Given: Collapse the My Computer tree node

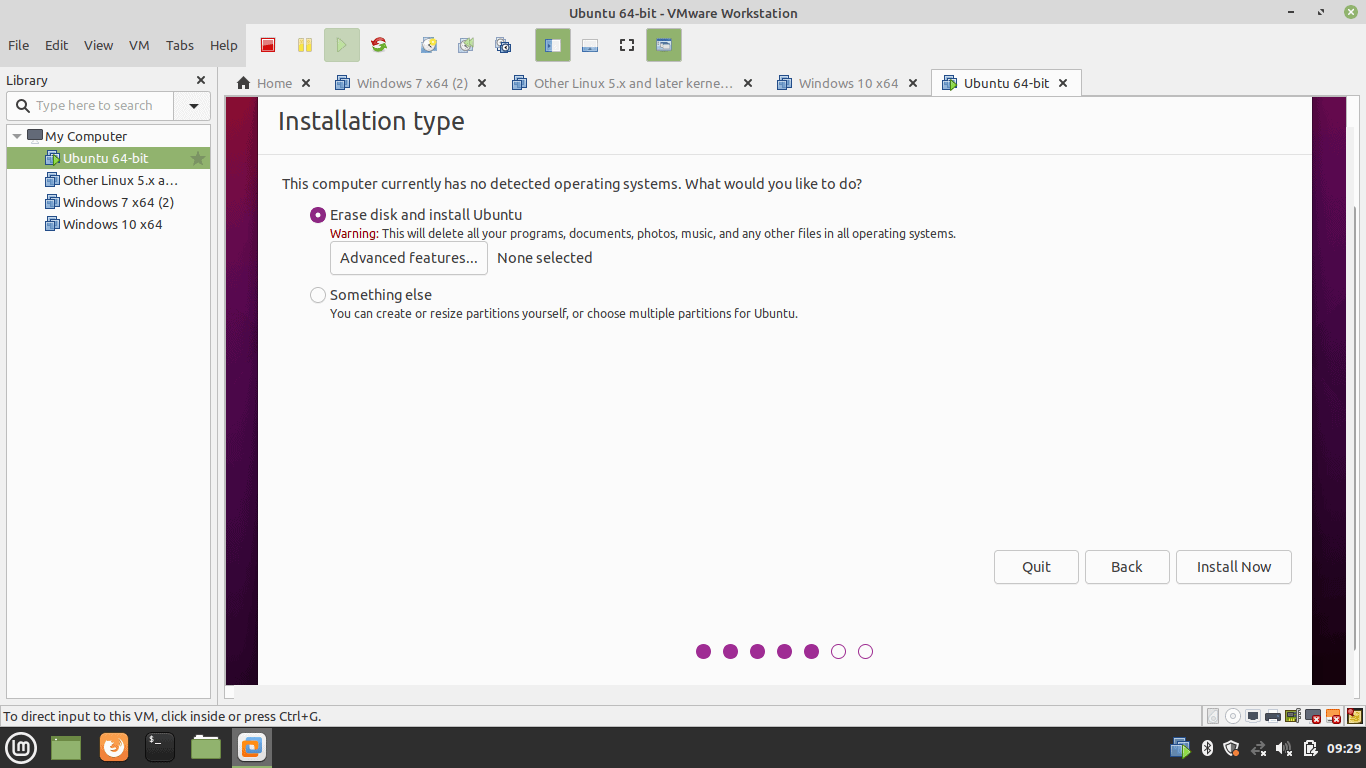Looking at the screenshot, I should (x=17, y=136).
